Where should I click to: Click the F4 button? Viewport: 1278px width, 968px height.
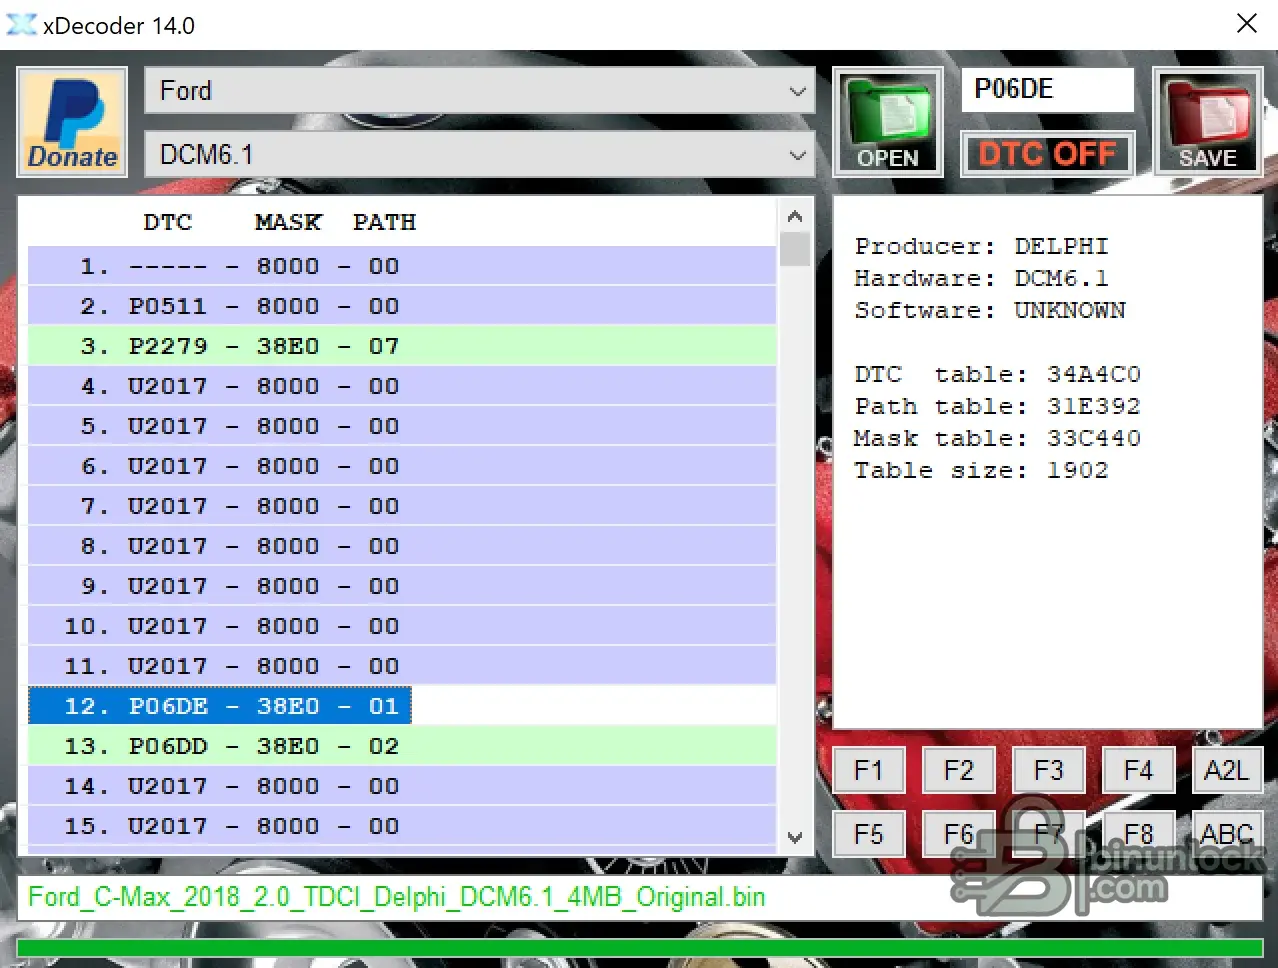(x=1138, y=771)
